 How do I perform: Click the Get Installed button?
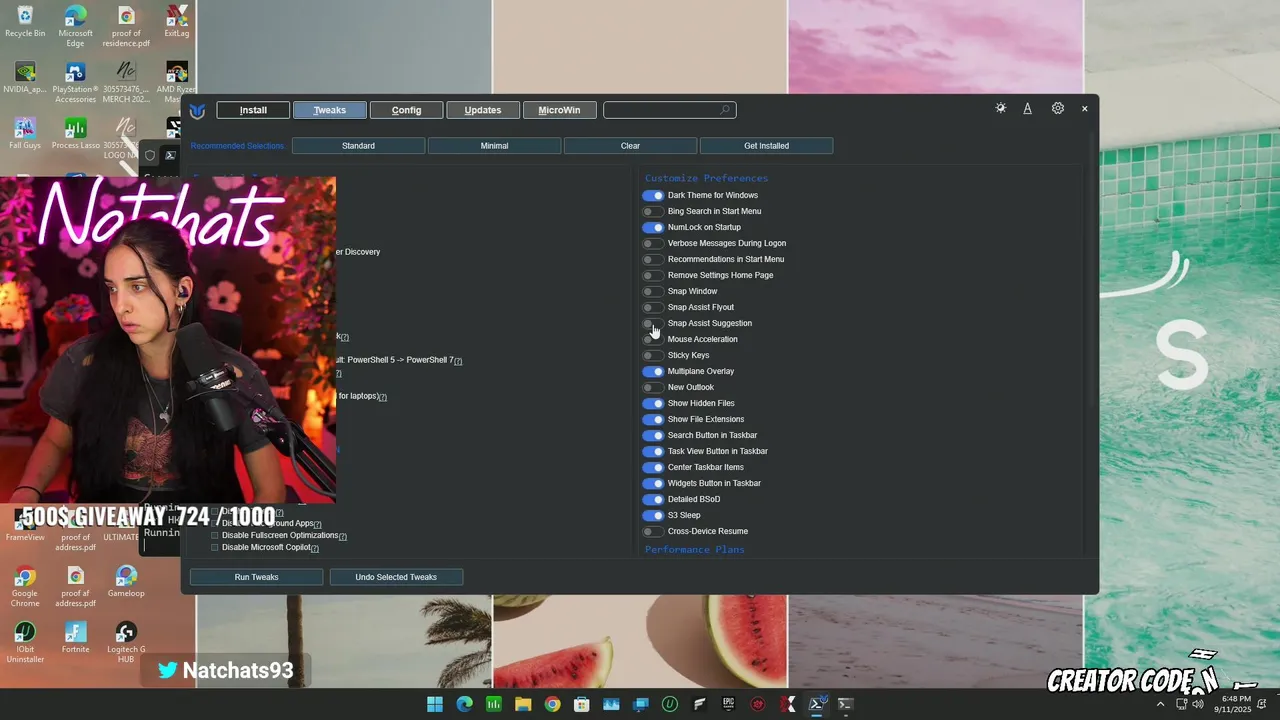point(766,146)
